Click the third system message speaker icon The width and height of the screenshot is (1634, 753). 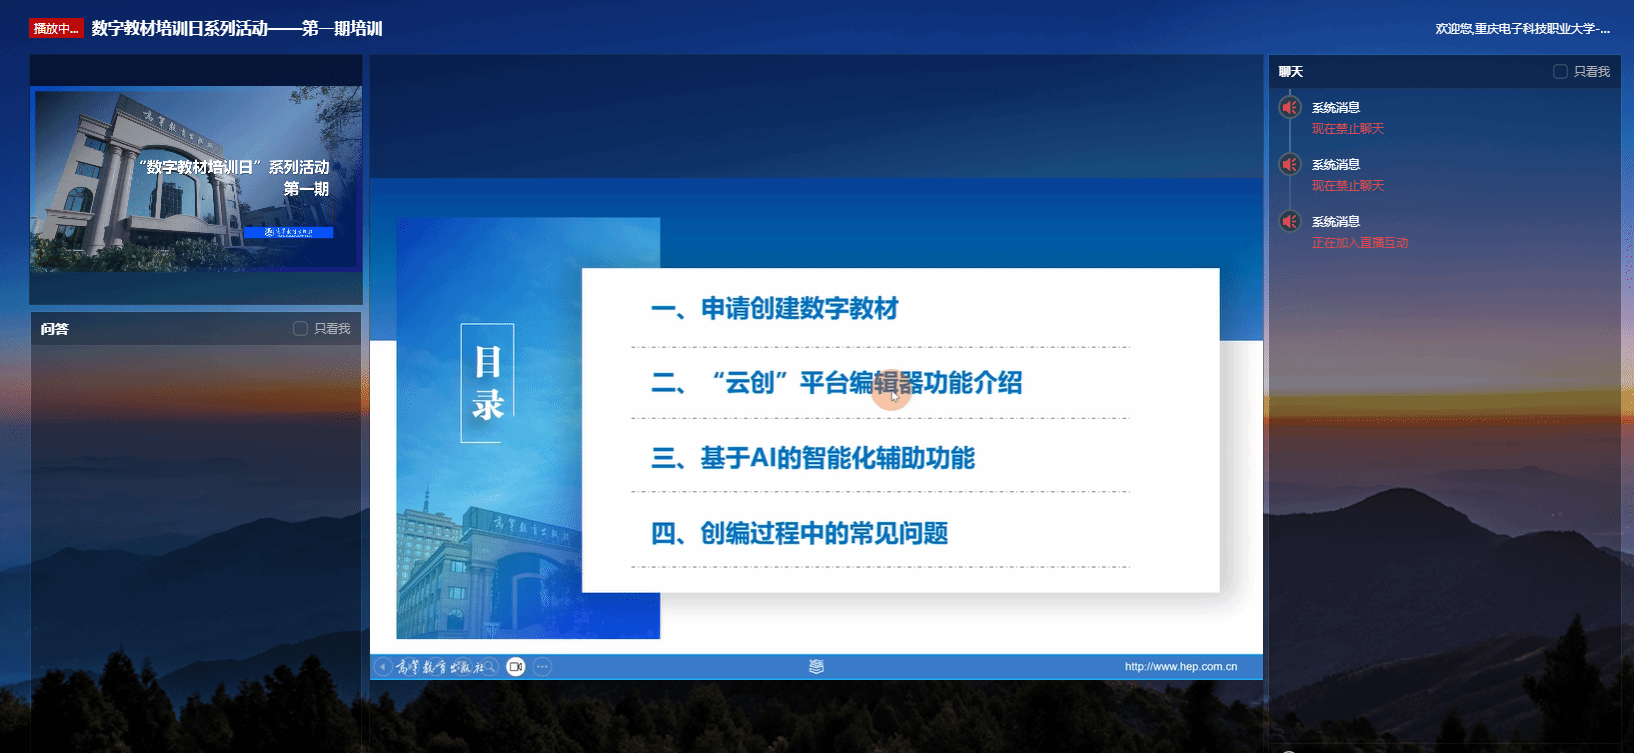tap(1290, 222)
